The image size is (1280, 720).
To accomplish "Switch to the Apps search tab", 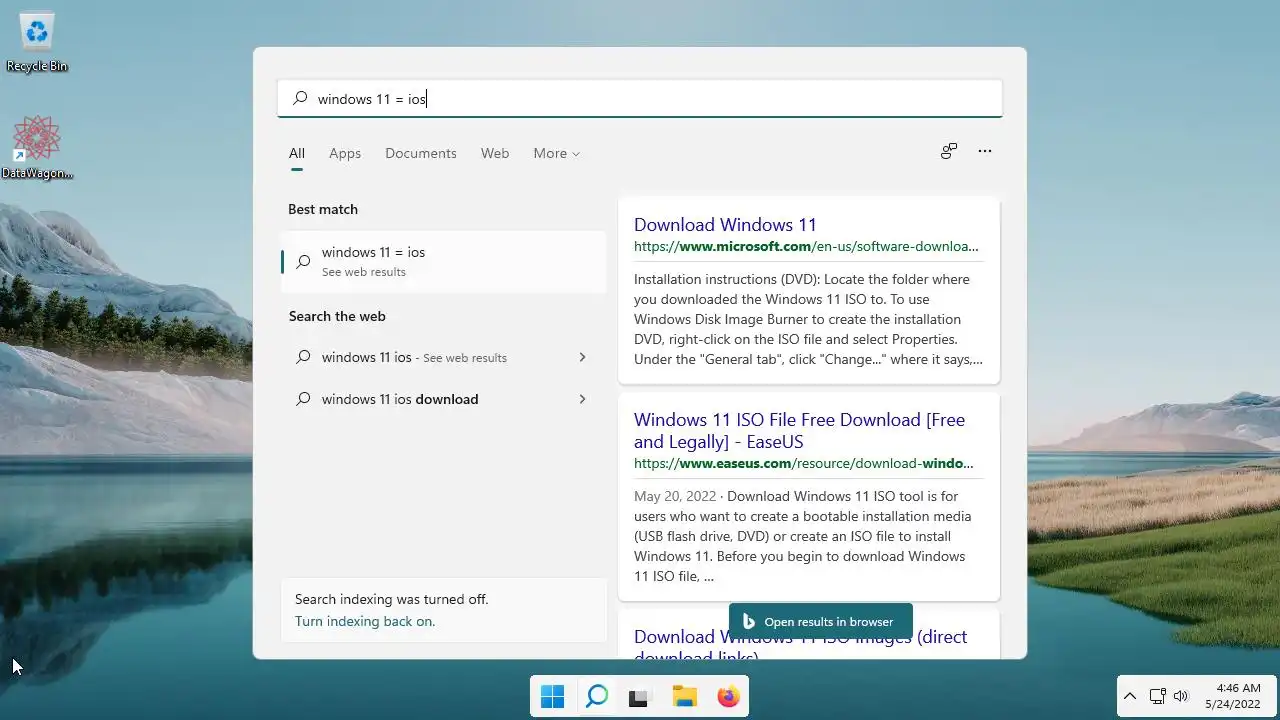I will click(345, 153).
